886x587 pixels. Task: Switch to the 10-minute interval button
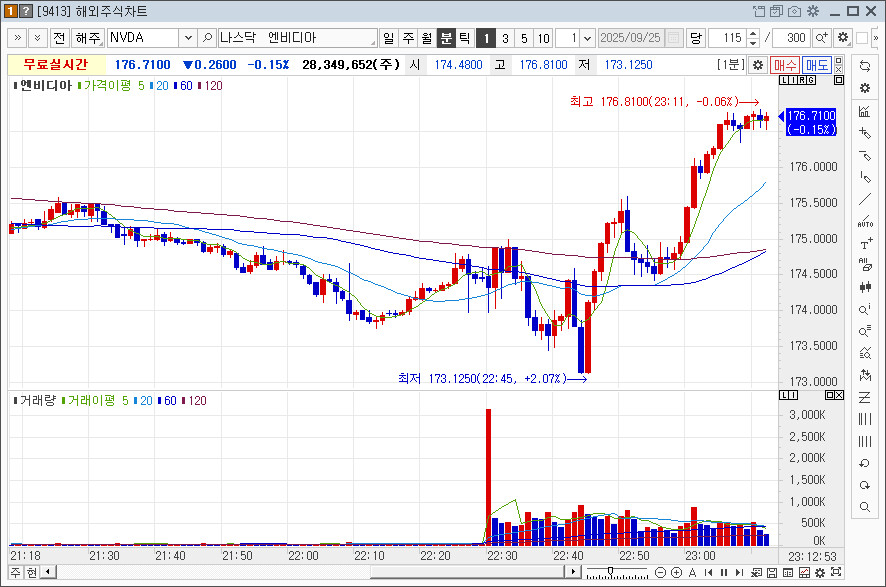click(x=543, y=38)
